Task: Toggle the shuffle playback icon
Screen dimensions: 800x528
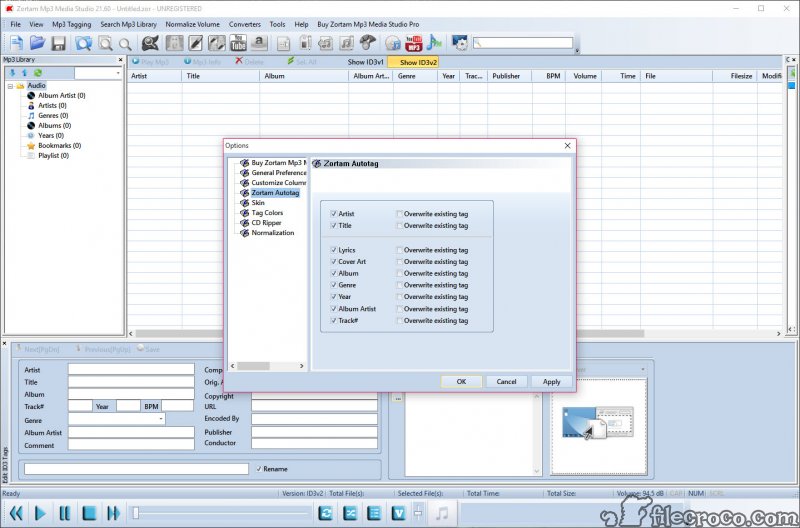Action: 350,513
